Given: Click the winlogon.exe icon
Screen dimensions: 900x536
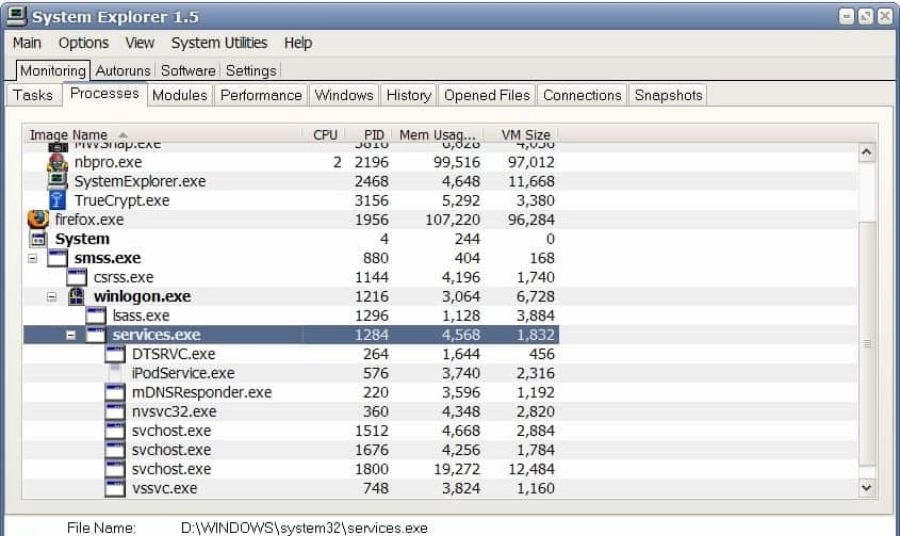Looking at the screenshot, I should pos(76,296).
